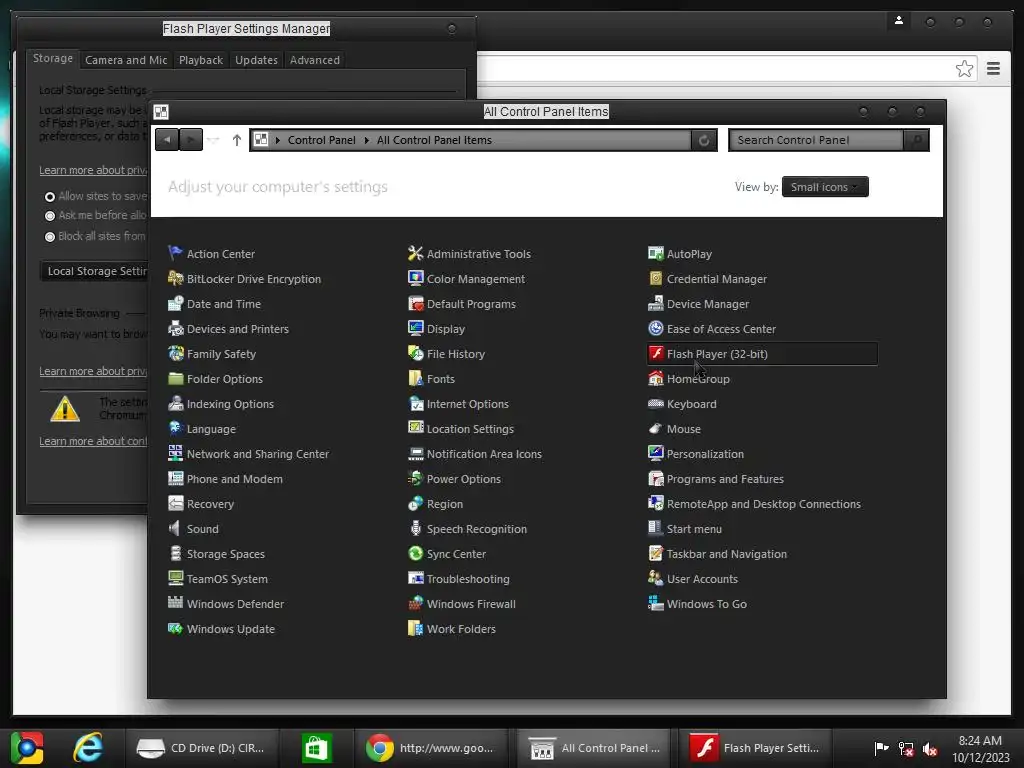Select 'Allow sites to save' radio in Flash settings
The height and width of the screenshot is (768, 1024).
click(50, 197)
